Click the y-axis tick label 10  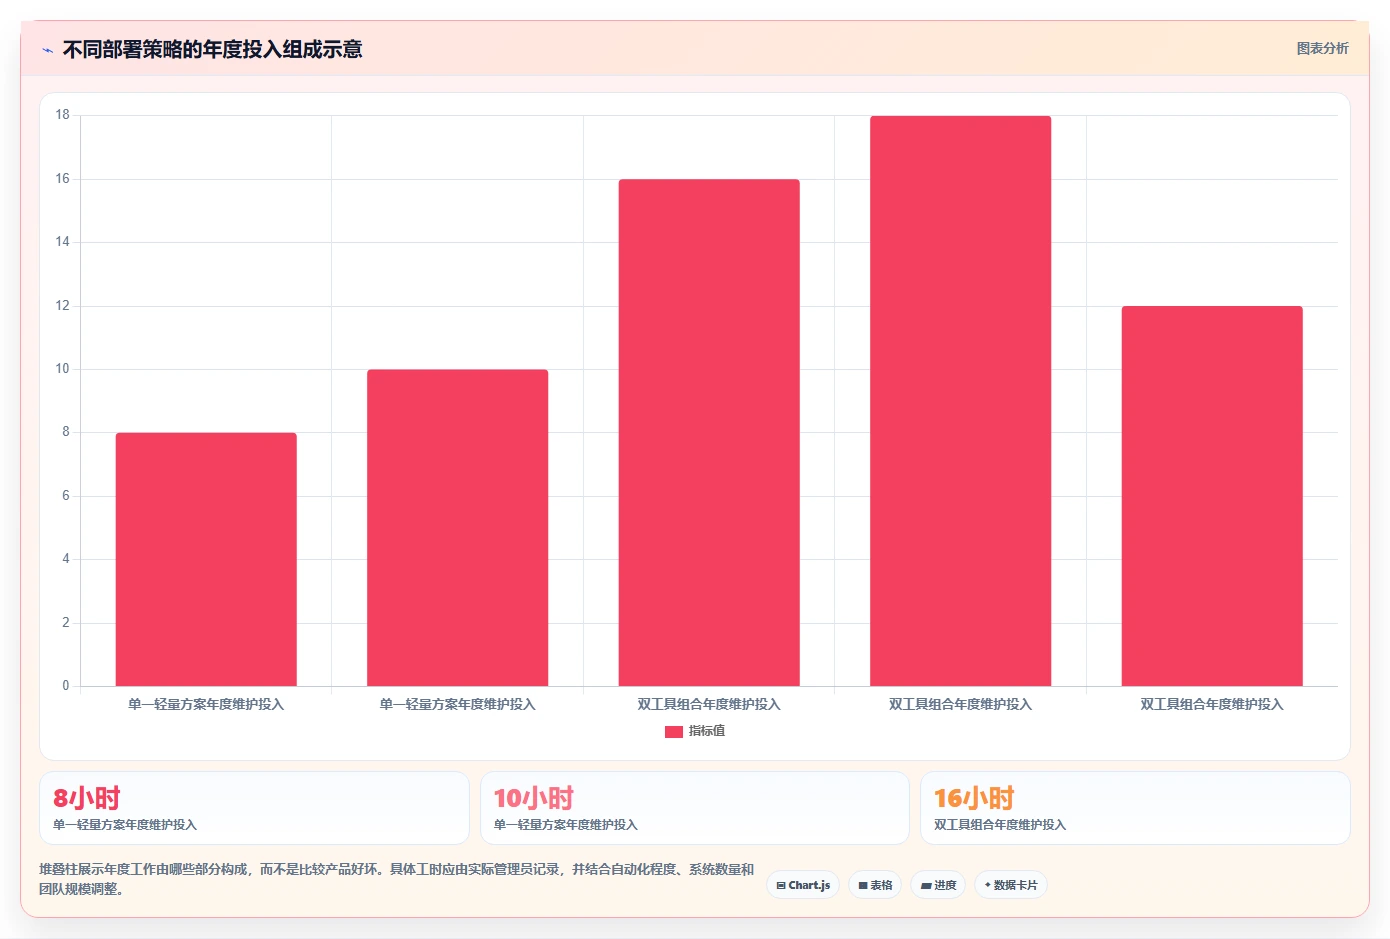pos(62,369)
